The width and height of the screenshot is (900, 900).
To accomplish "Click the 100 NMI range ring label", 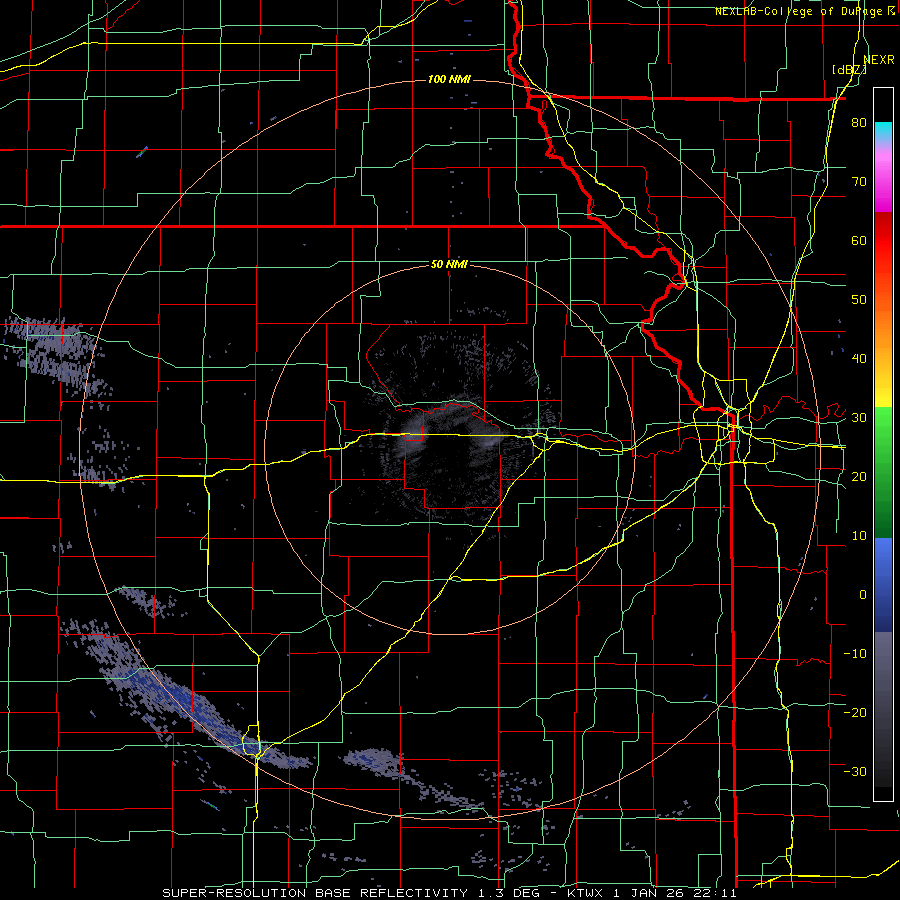I will tap(449, 79).
